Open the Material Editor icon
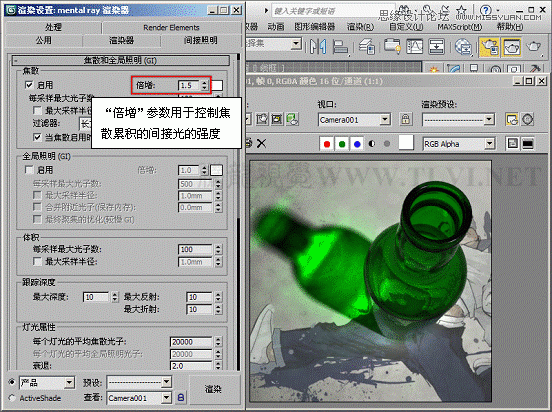The image size is (552, 412). coord(463,46)
